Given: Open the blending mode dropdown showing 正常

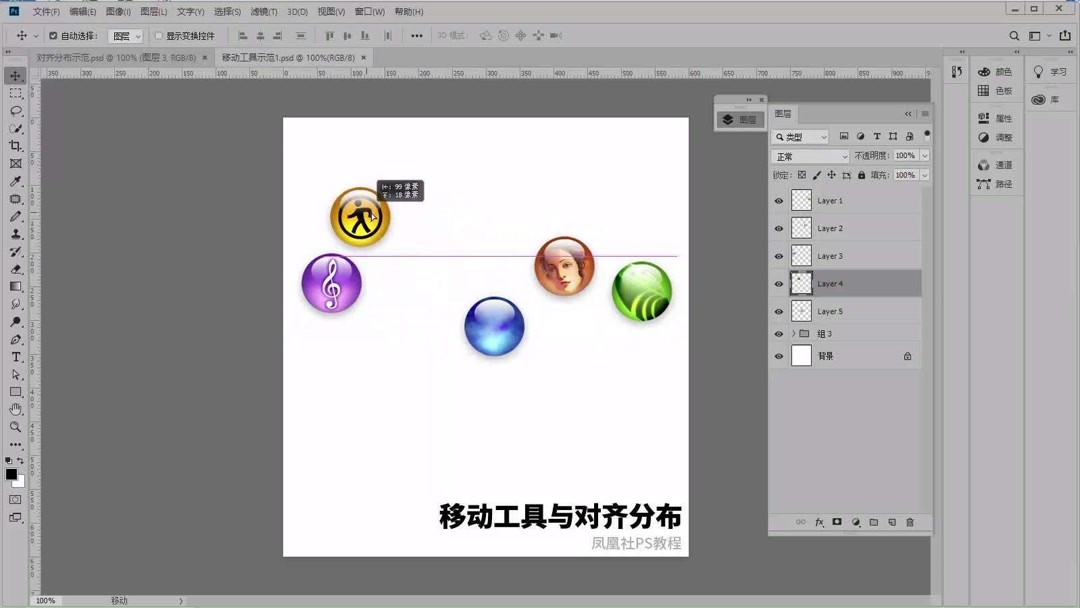Looking at the screenshot, I should (x=810, y=156).
